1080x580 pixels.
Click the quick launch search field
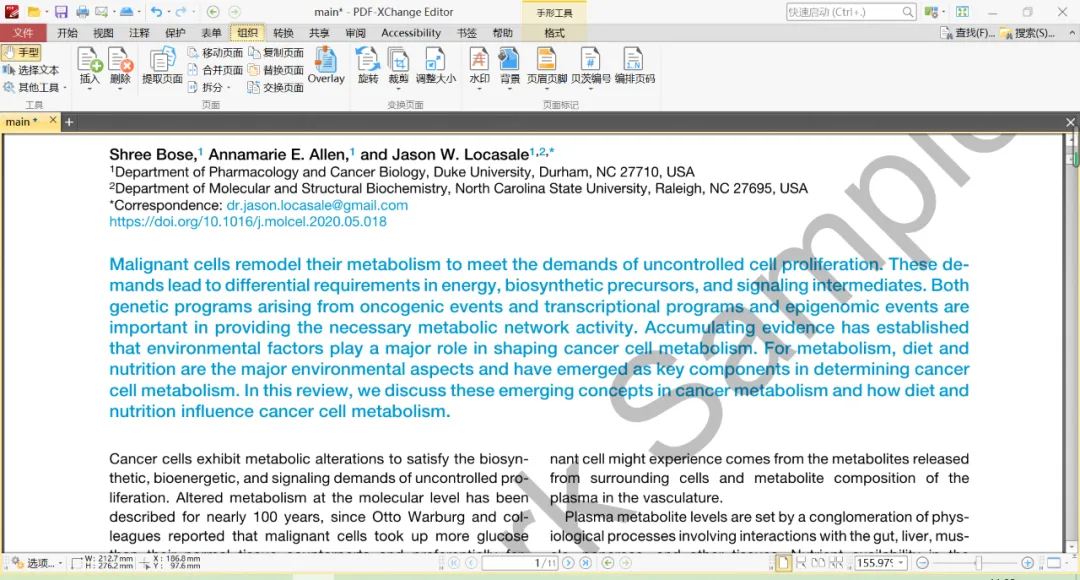point(851,12)
